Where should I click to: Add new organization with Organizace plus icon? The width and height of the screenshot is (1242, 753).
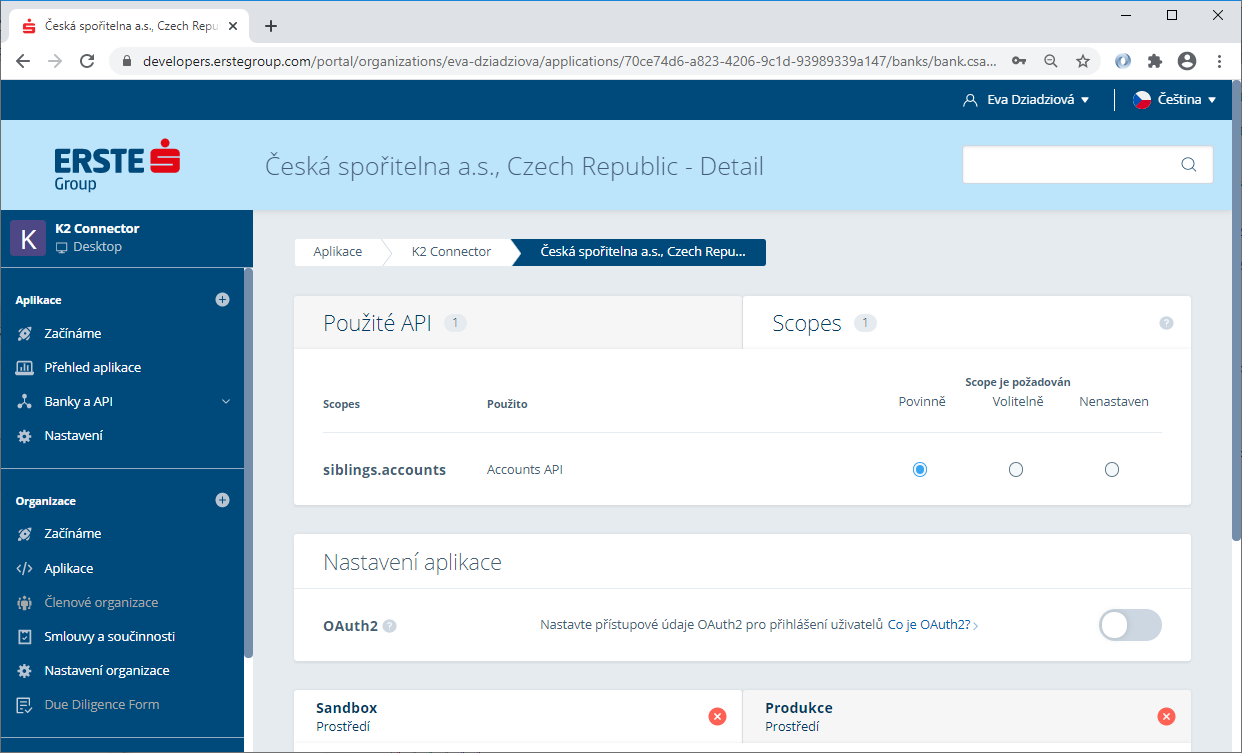pos(222,500)
